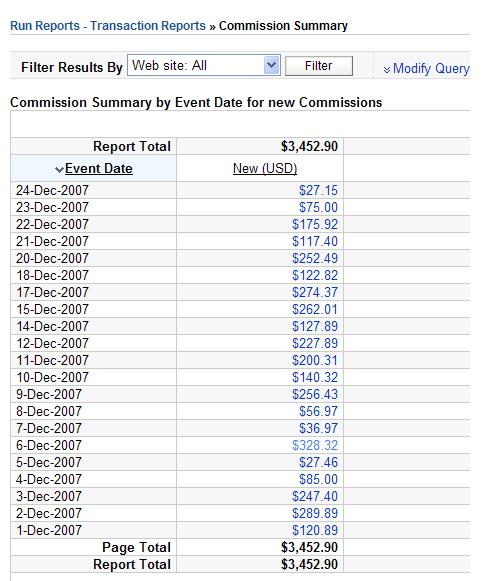Image resolution: width=482 pixels, height=581 pixels.
Task: Click the dropdown arrow of Web site: All
Action: [x=272, y=66]
